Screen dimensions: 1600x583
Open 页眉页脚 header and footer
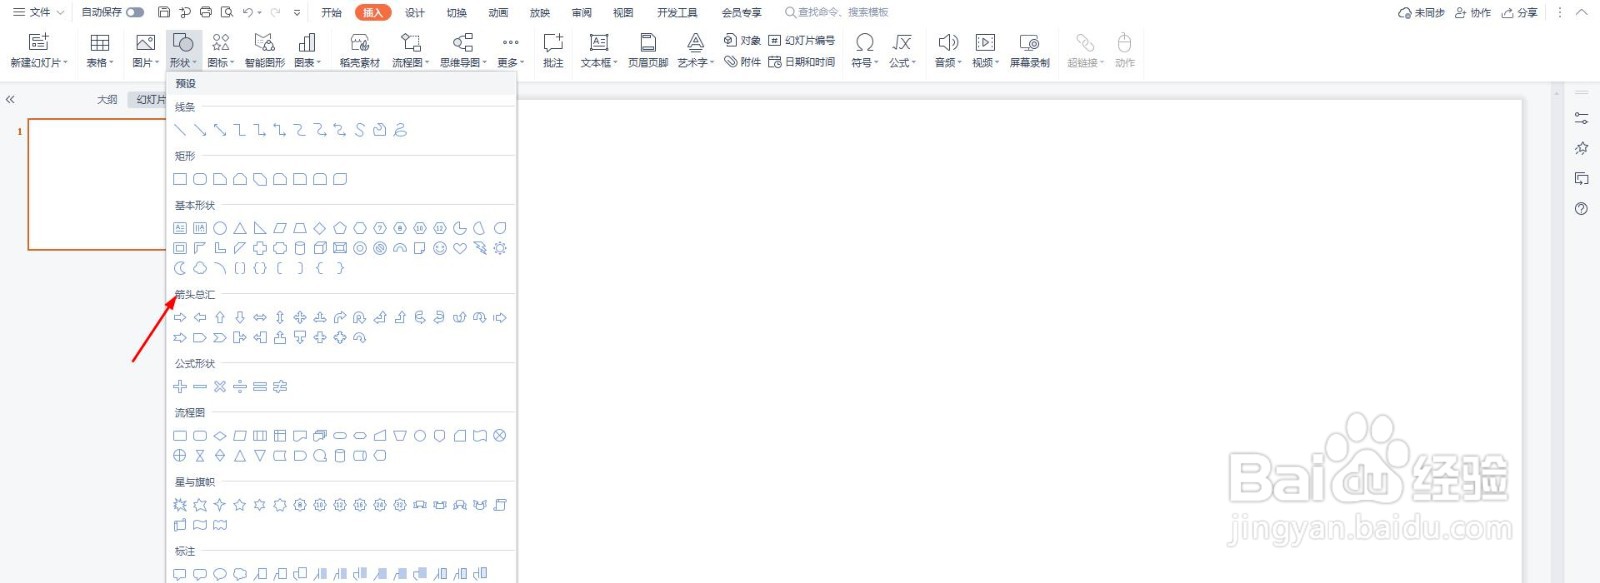[x=648, y=50]
